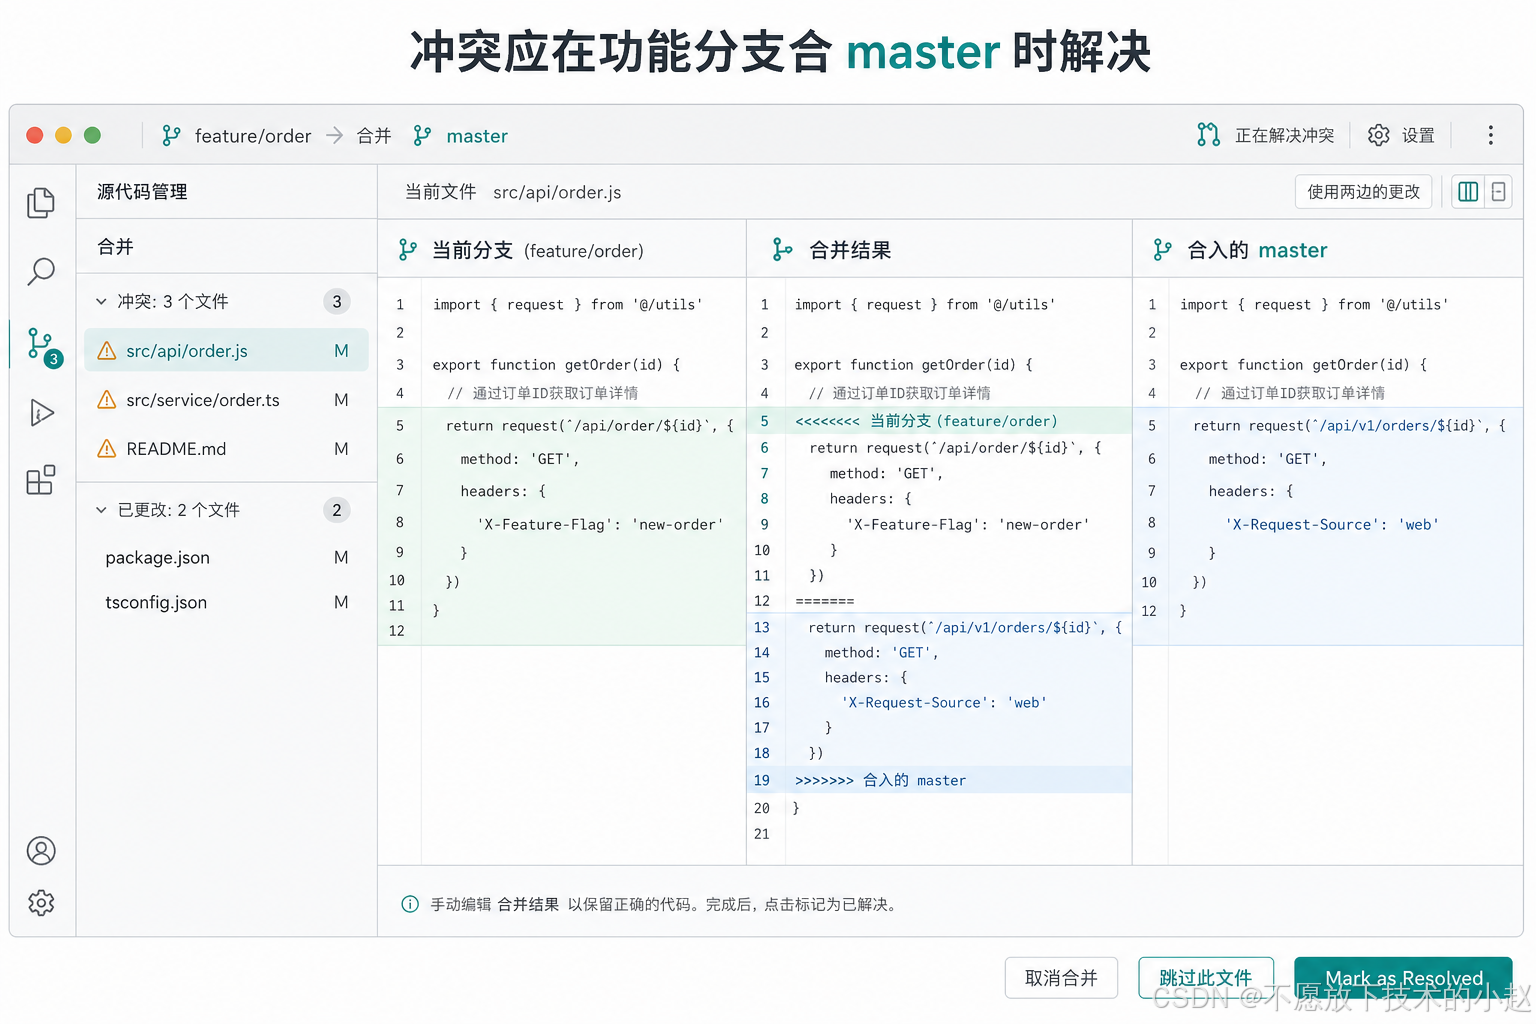Click branch icon in 合入的 master header
The height and width of the screenshot is (1024, 1536).
coord(1162,250)
